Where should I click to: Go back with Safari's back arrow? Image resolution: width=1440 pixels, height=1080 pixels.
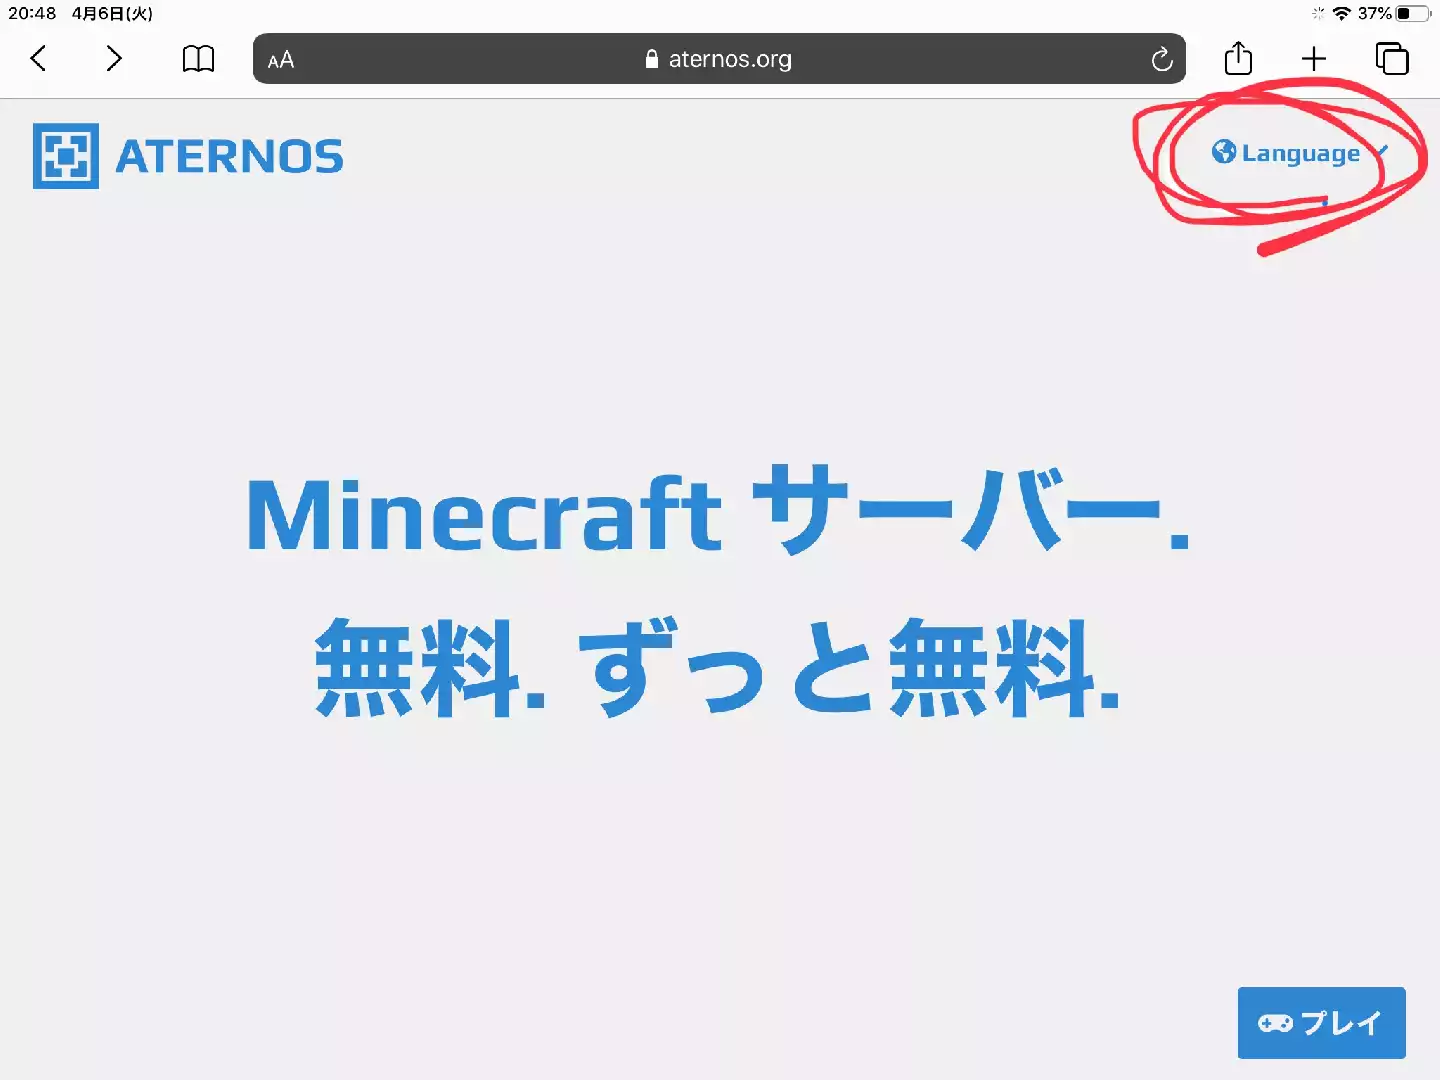point(38,59)
